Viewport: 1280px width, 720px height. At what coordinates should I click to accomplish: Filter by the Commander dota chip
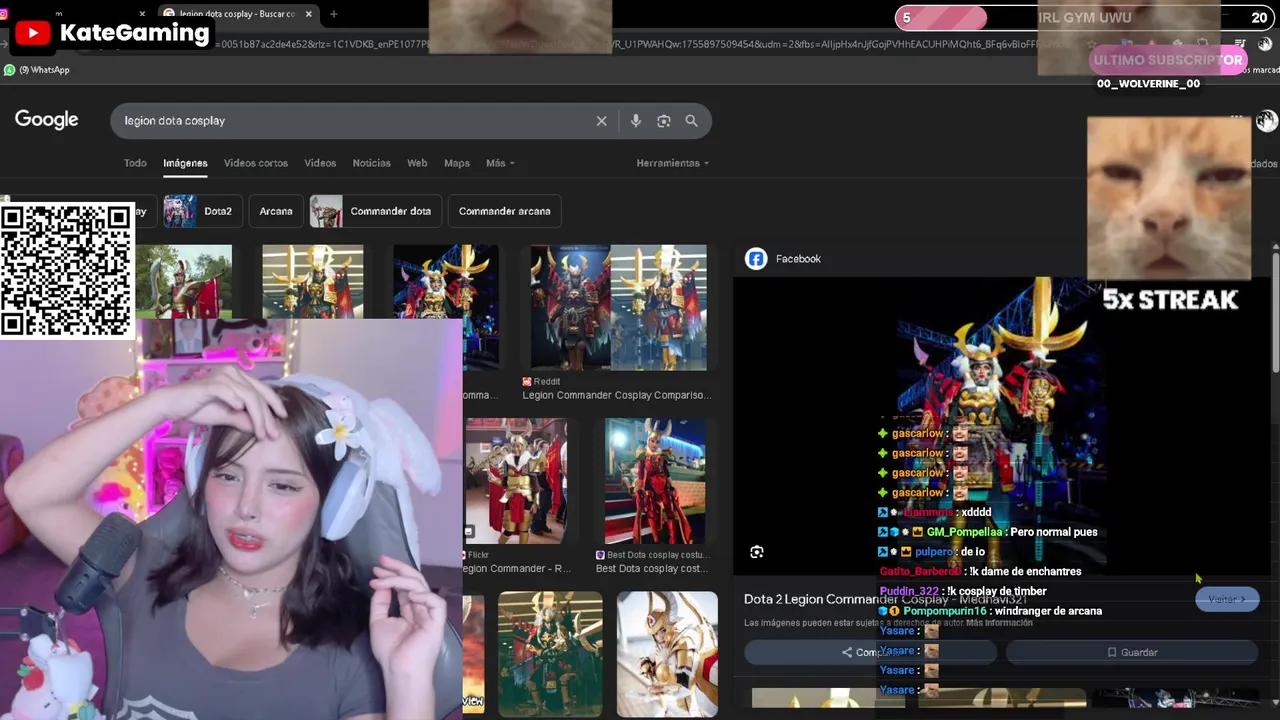(x=375, y=211)
